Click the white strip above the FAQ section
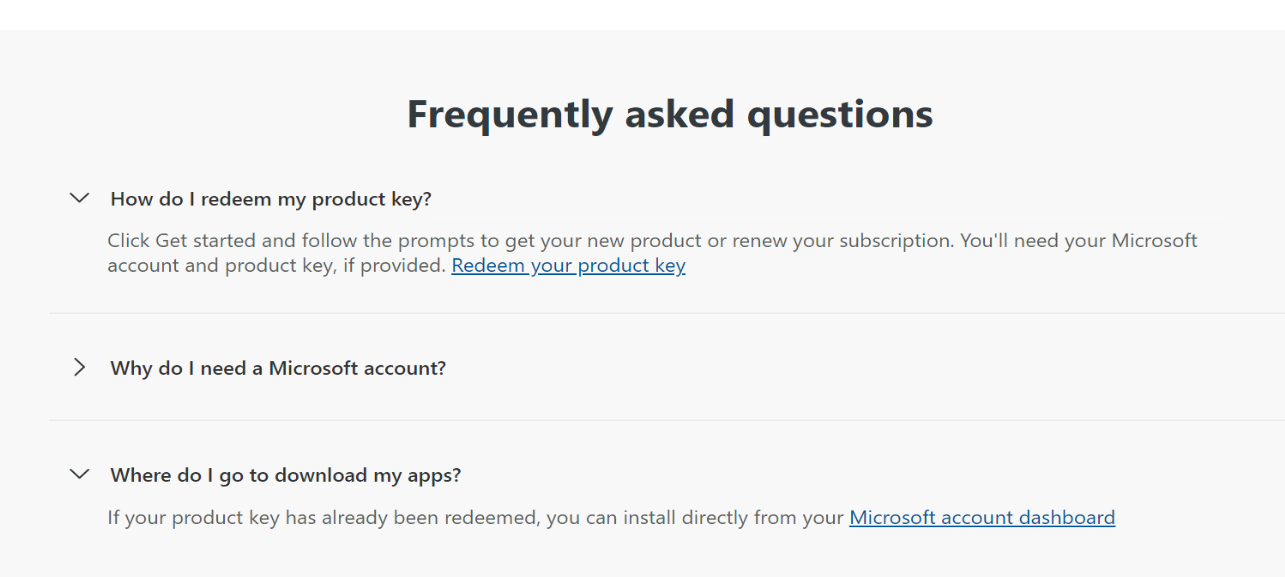 (x=642, y=14)
